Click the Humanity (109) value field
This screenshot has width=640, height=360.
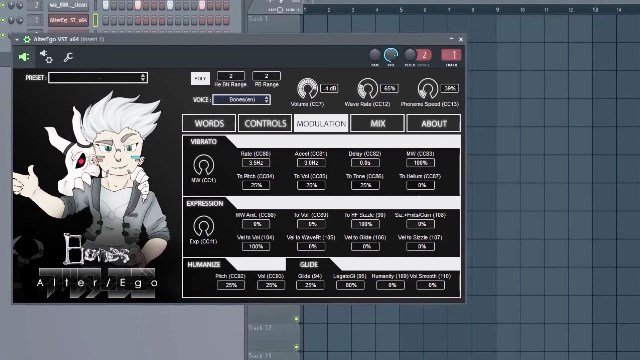click(391, 285)
